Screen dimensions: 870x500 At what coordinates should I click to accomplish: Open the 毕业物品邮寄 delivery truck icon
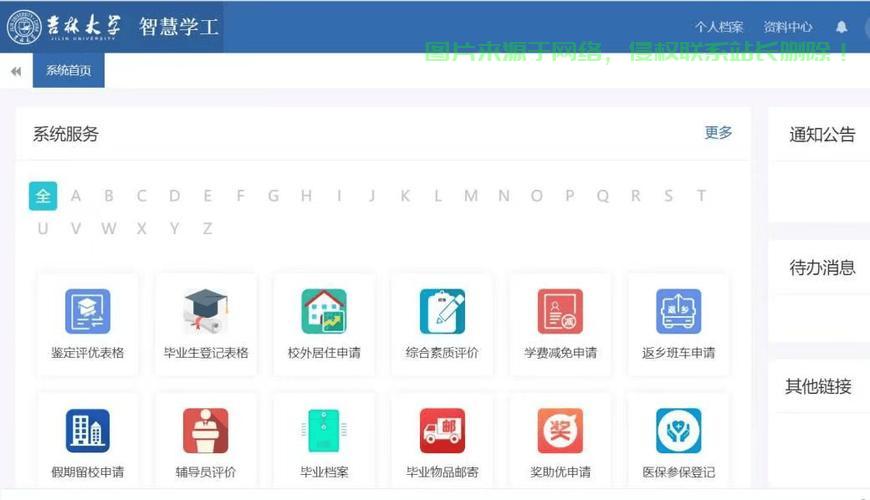[x=442, y=431]
